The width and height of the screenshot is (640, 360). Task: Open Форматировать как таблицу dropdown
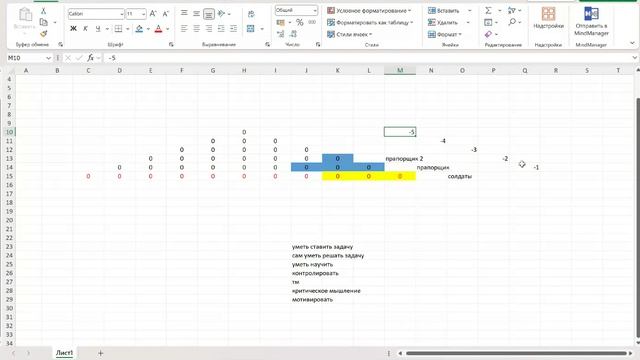pyautogui.click(x=370, y=22)
